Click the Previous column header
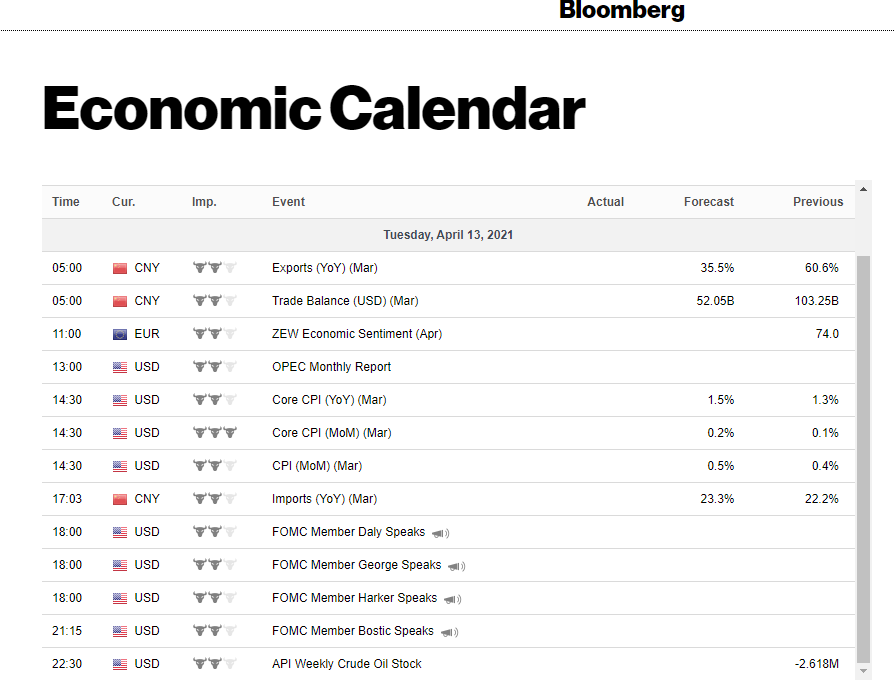The width and height of the screenshot is (895, 698). click(817, 202)
